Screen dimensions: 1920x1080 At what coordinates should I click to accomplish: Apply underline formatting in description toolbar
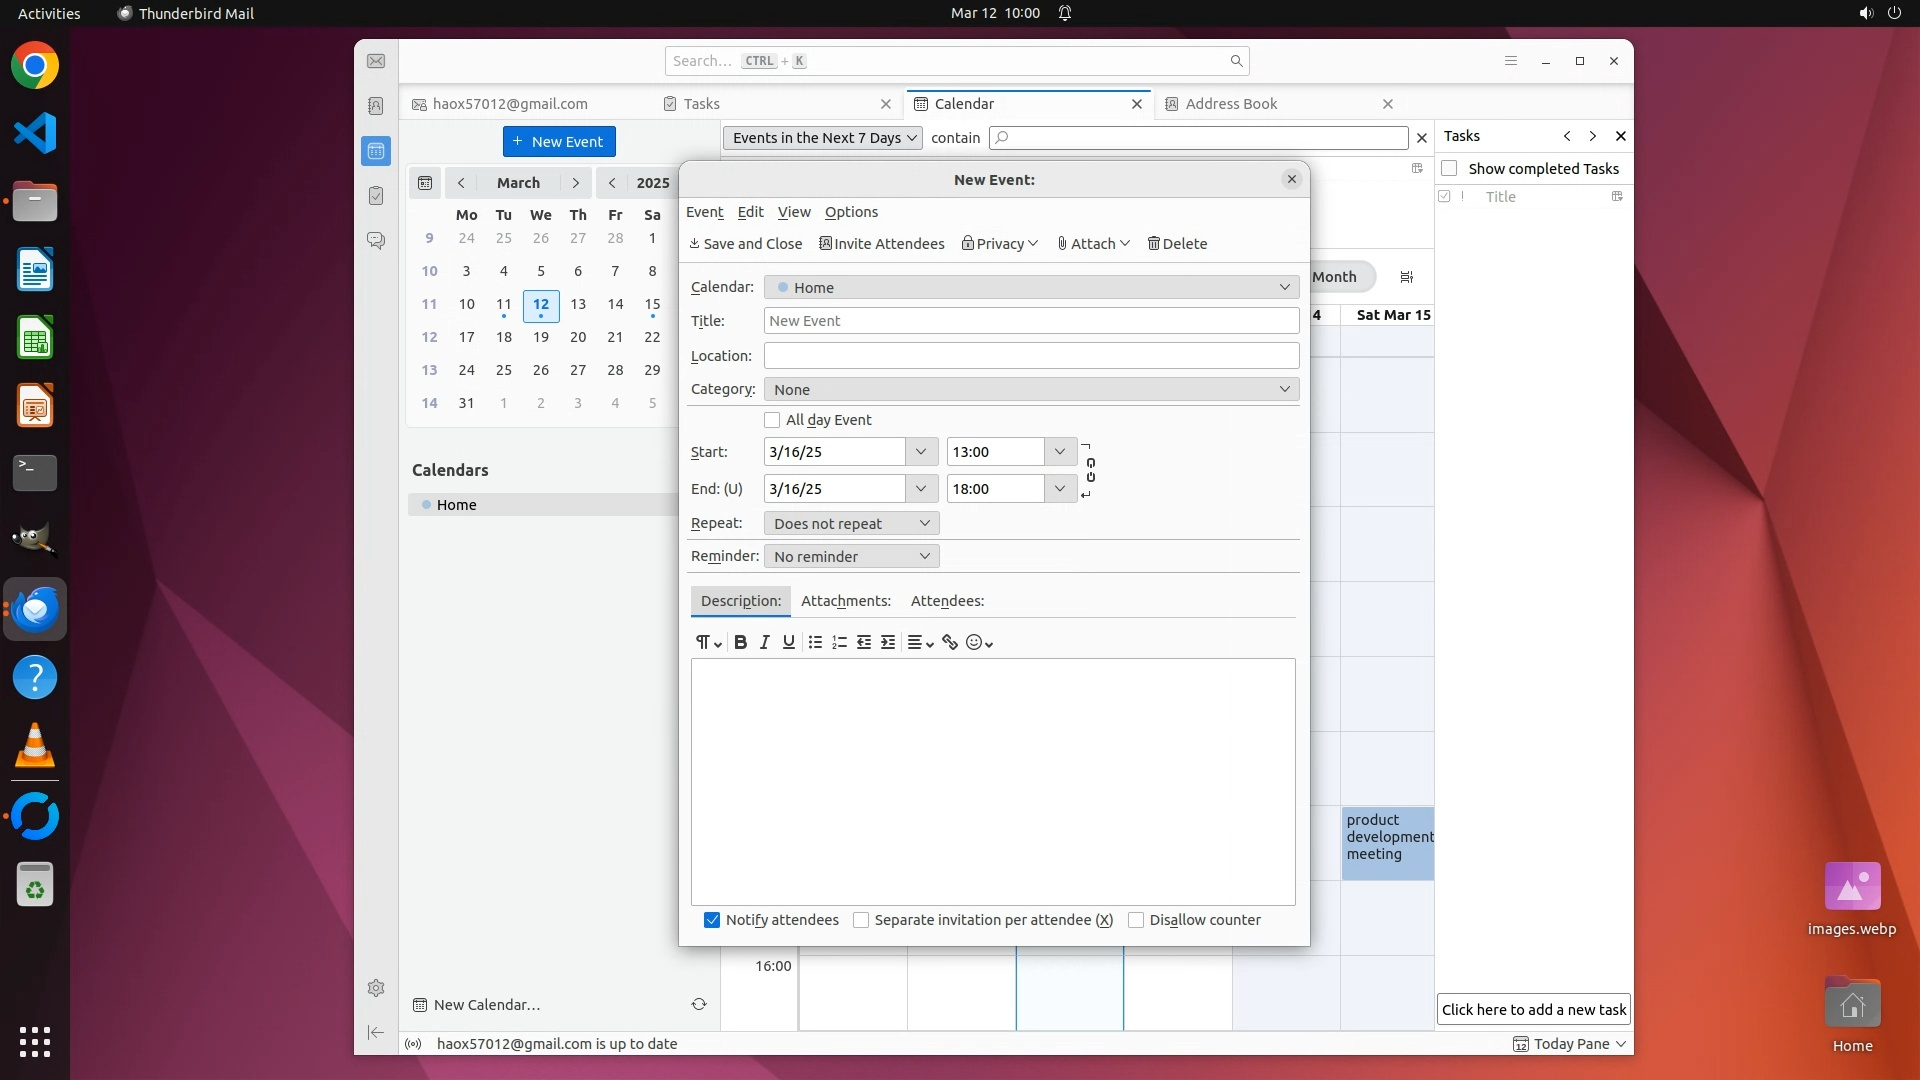click(789, 643)
